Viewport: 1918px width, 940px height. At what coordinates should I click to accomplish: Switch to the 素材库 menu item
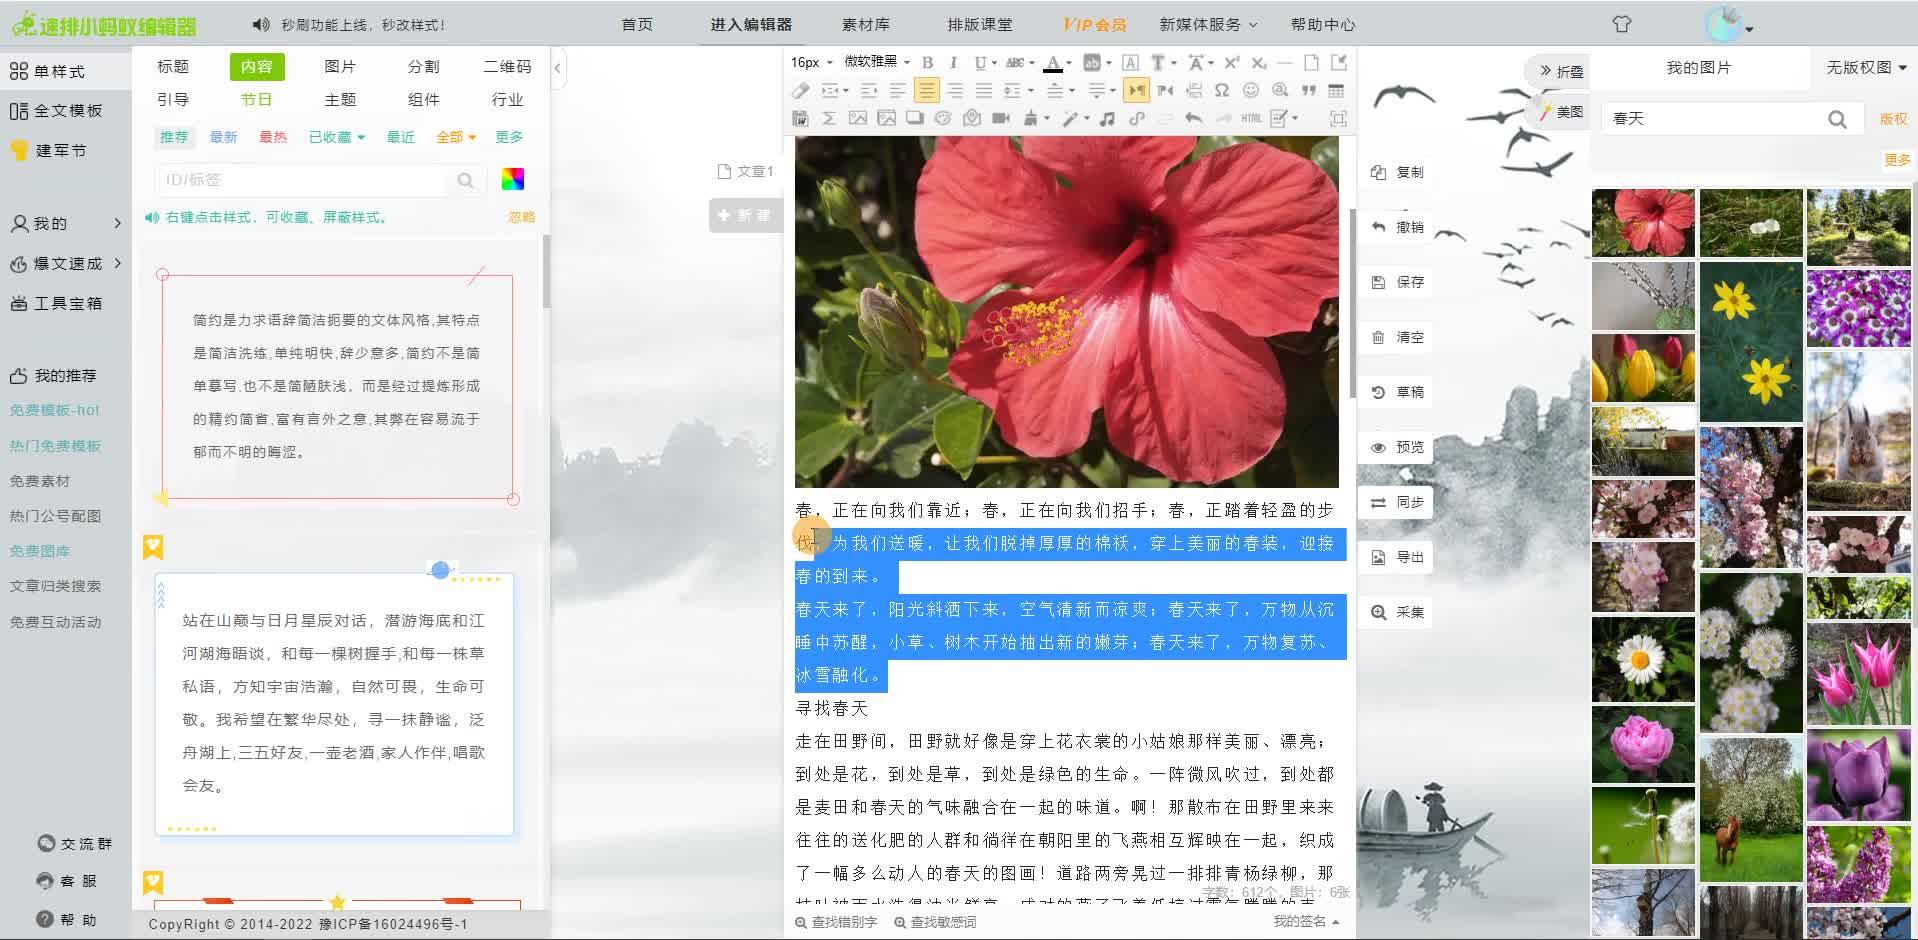point(865,25)
